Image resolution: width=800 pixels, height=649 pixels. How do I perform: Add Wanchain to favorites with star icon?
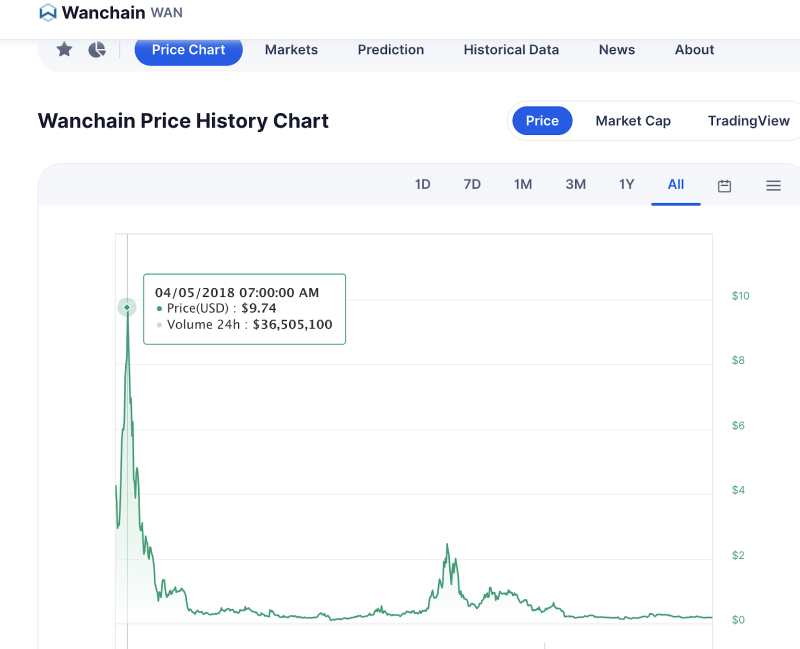[64, 49]
